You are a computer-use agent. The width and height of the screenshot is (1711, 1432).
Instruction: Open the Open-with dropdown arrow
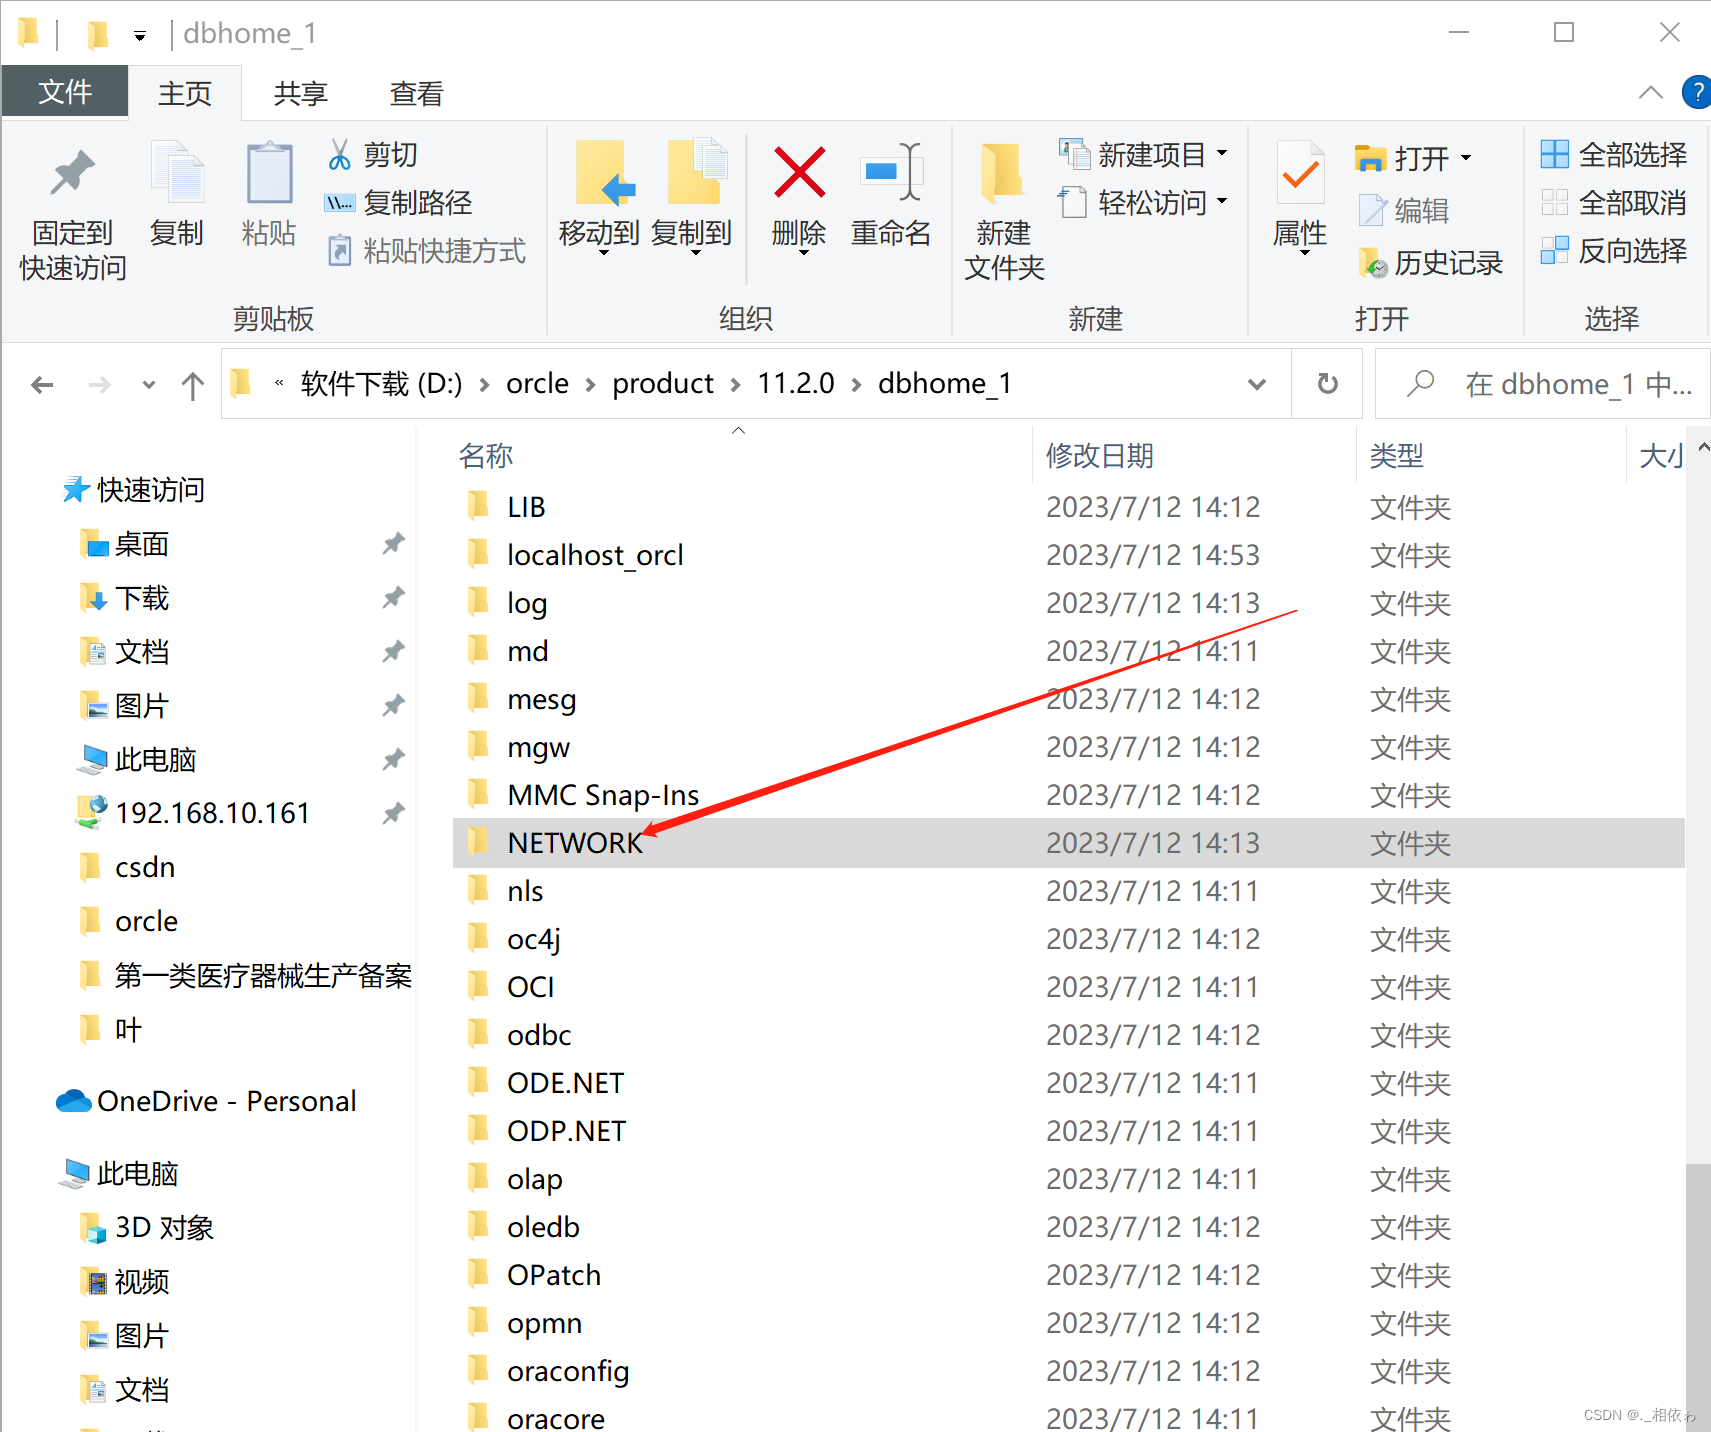coord(1466,158)
